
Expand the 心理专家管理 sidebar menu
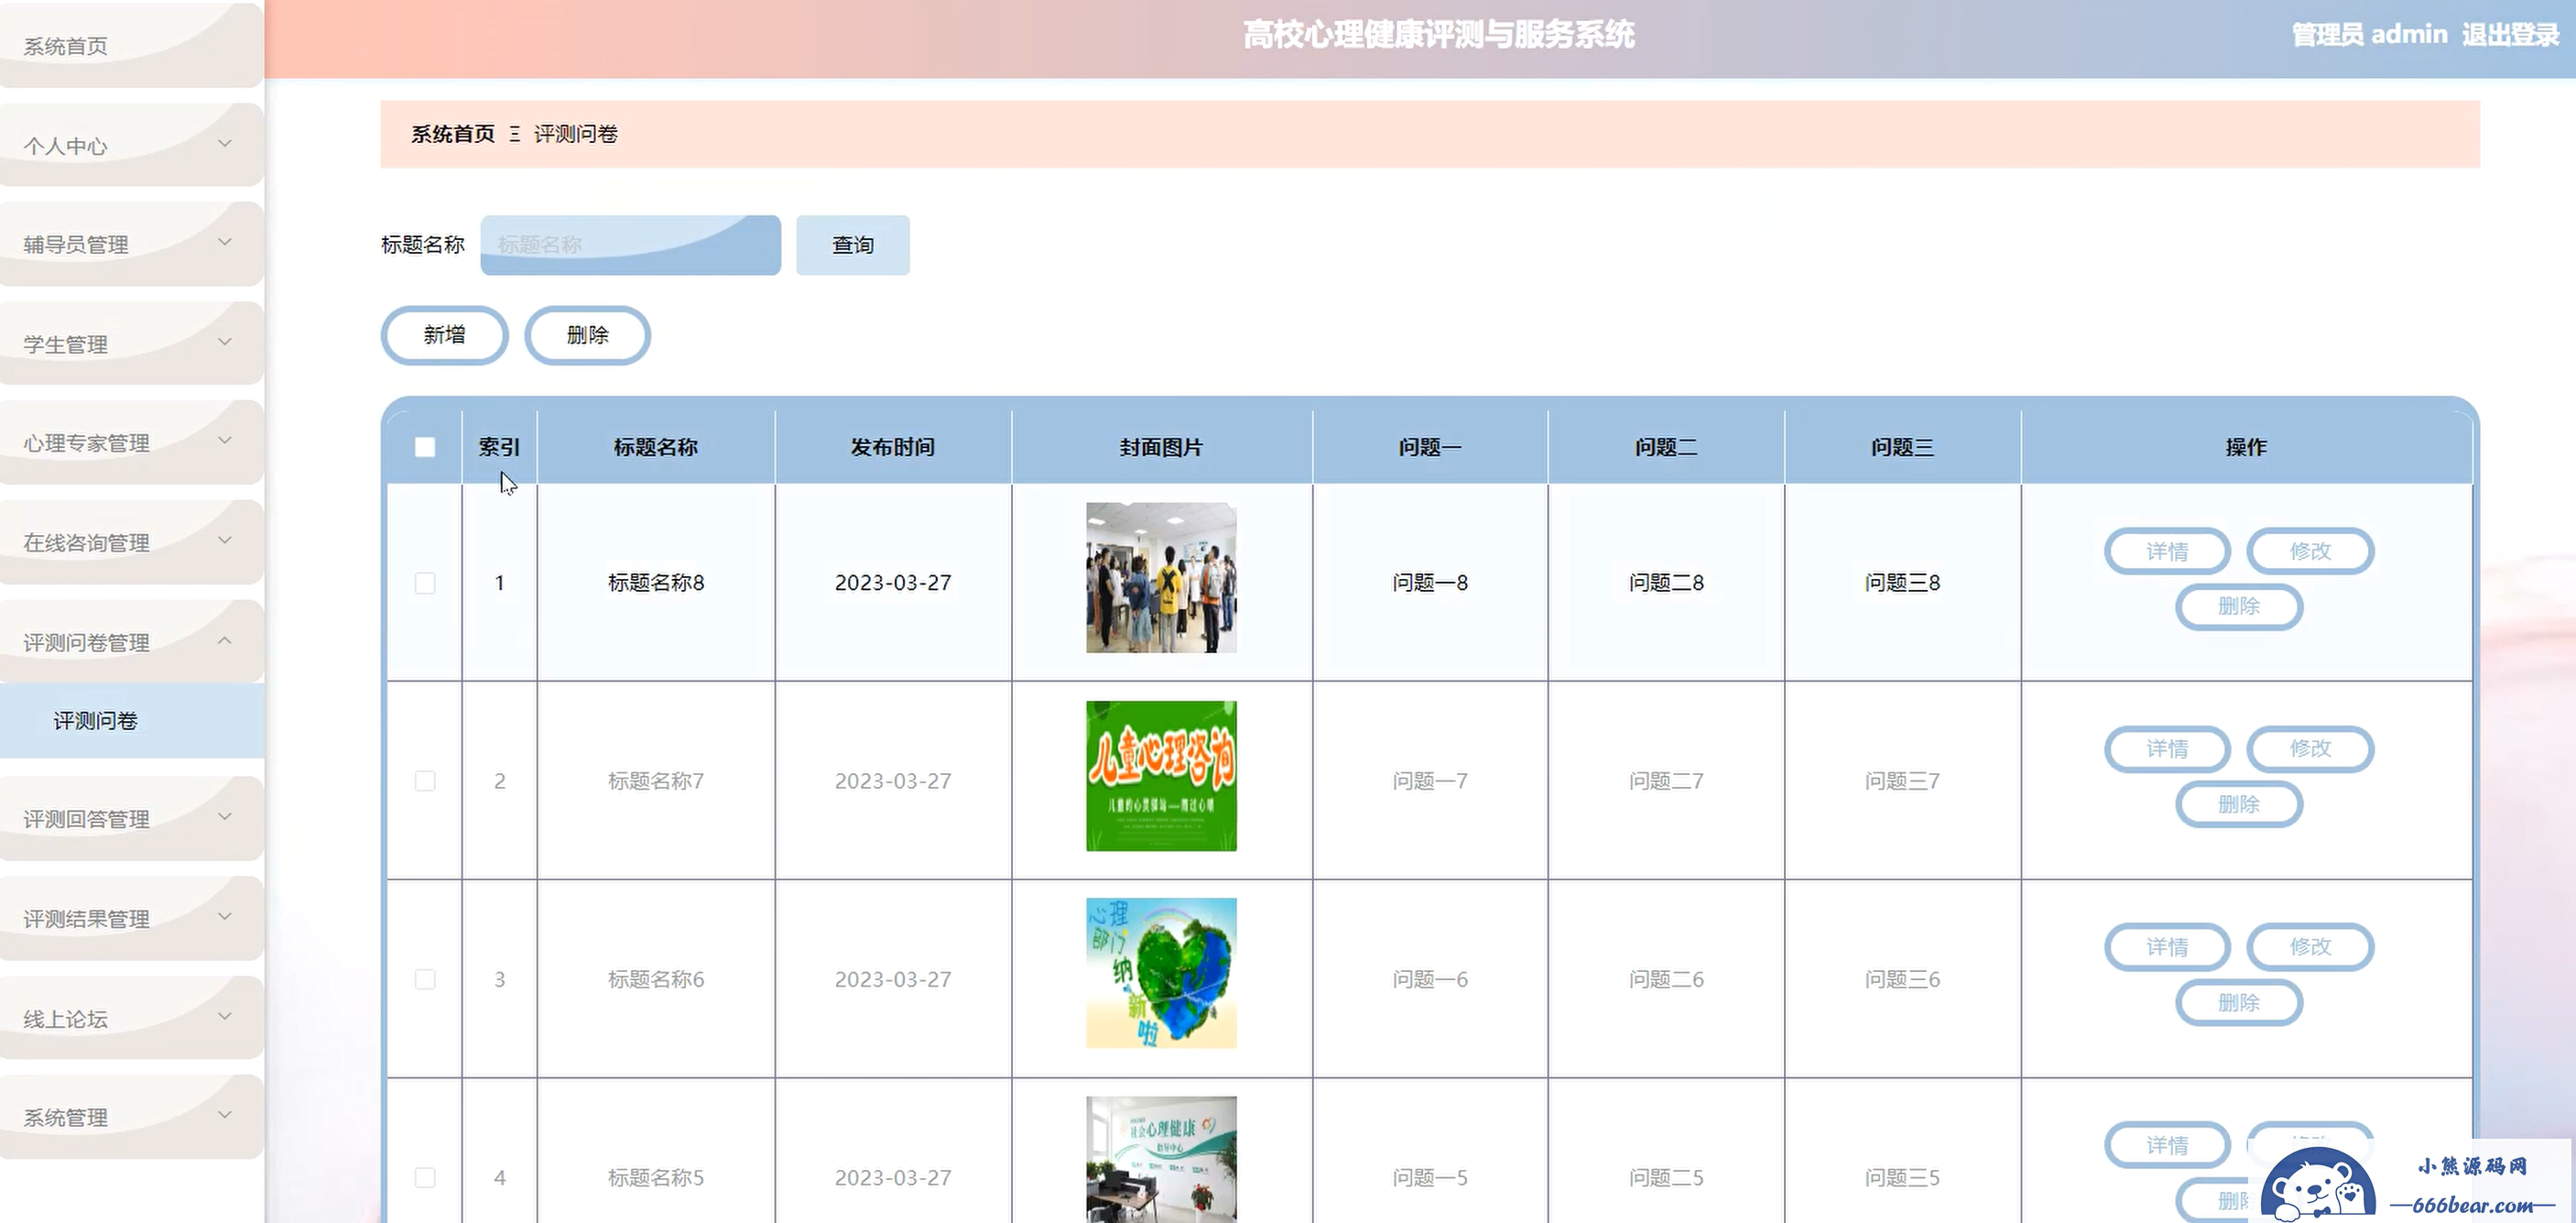pos(131,442)
